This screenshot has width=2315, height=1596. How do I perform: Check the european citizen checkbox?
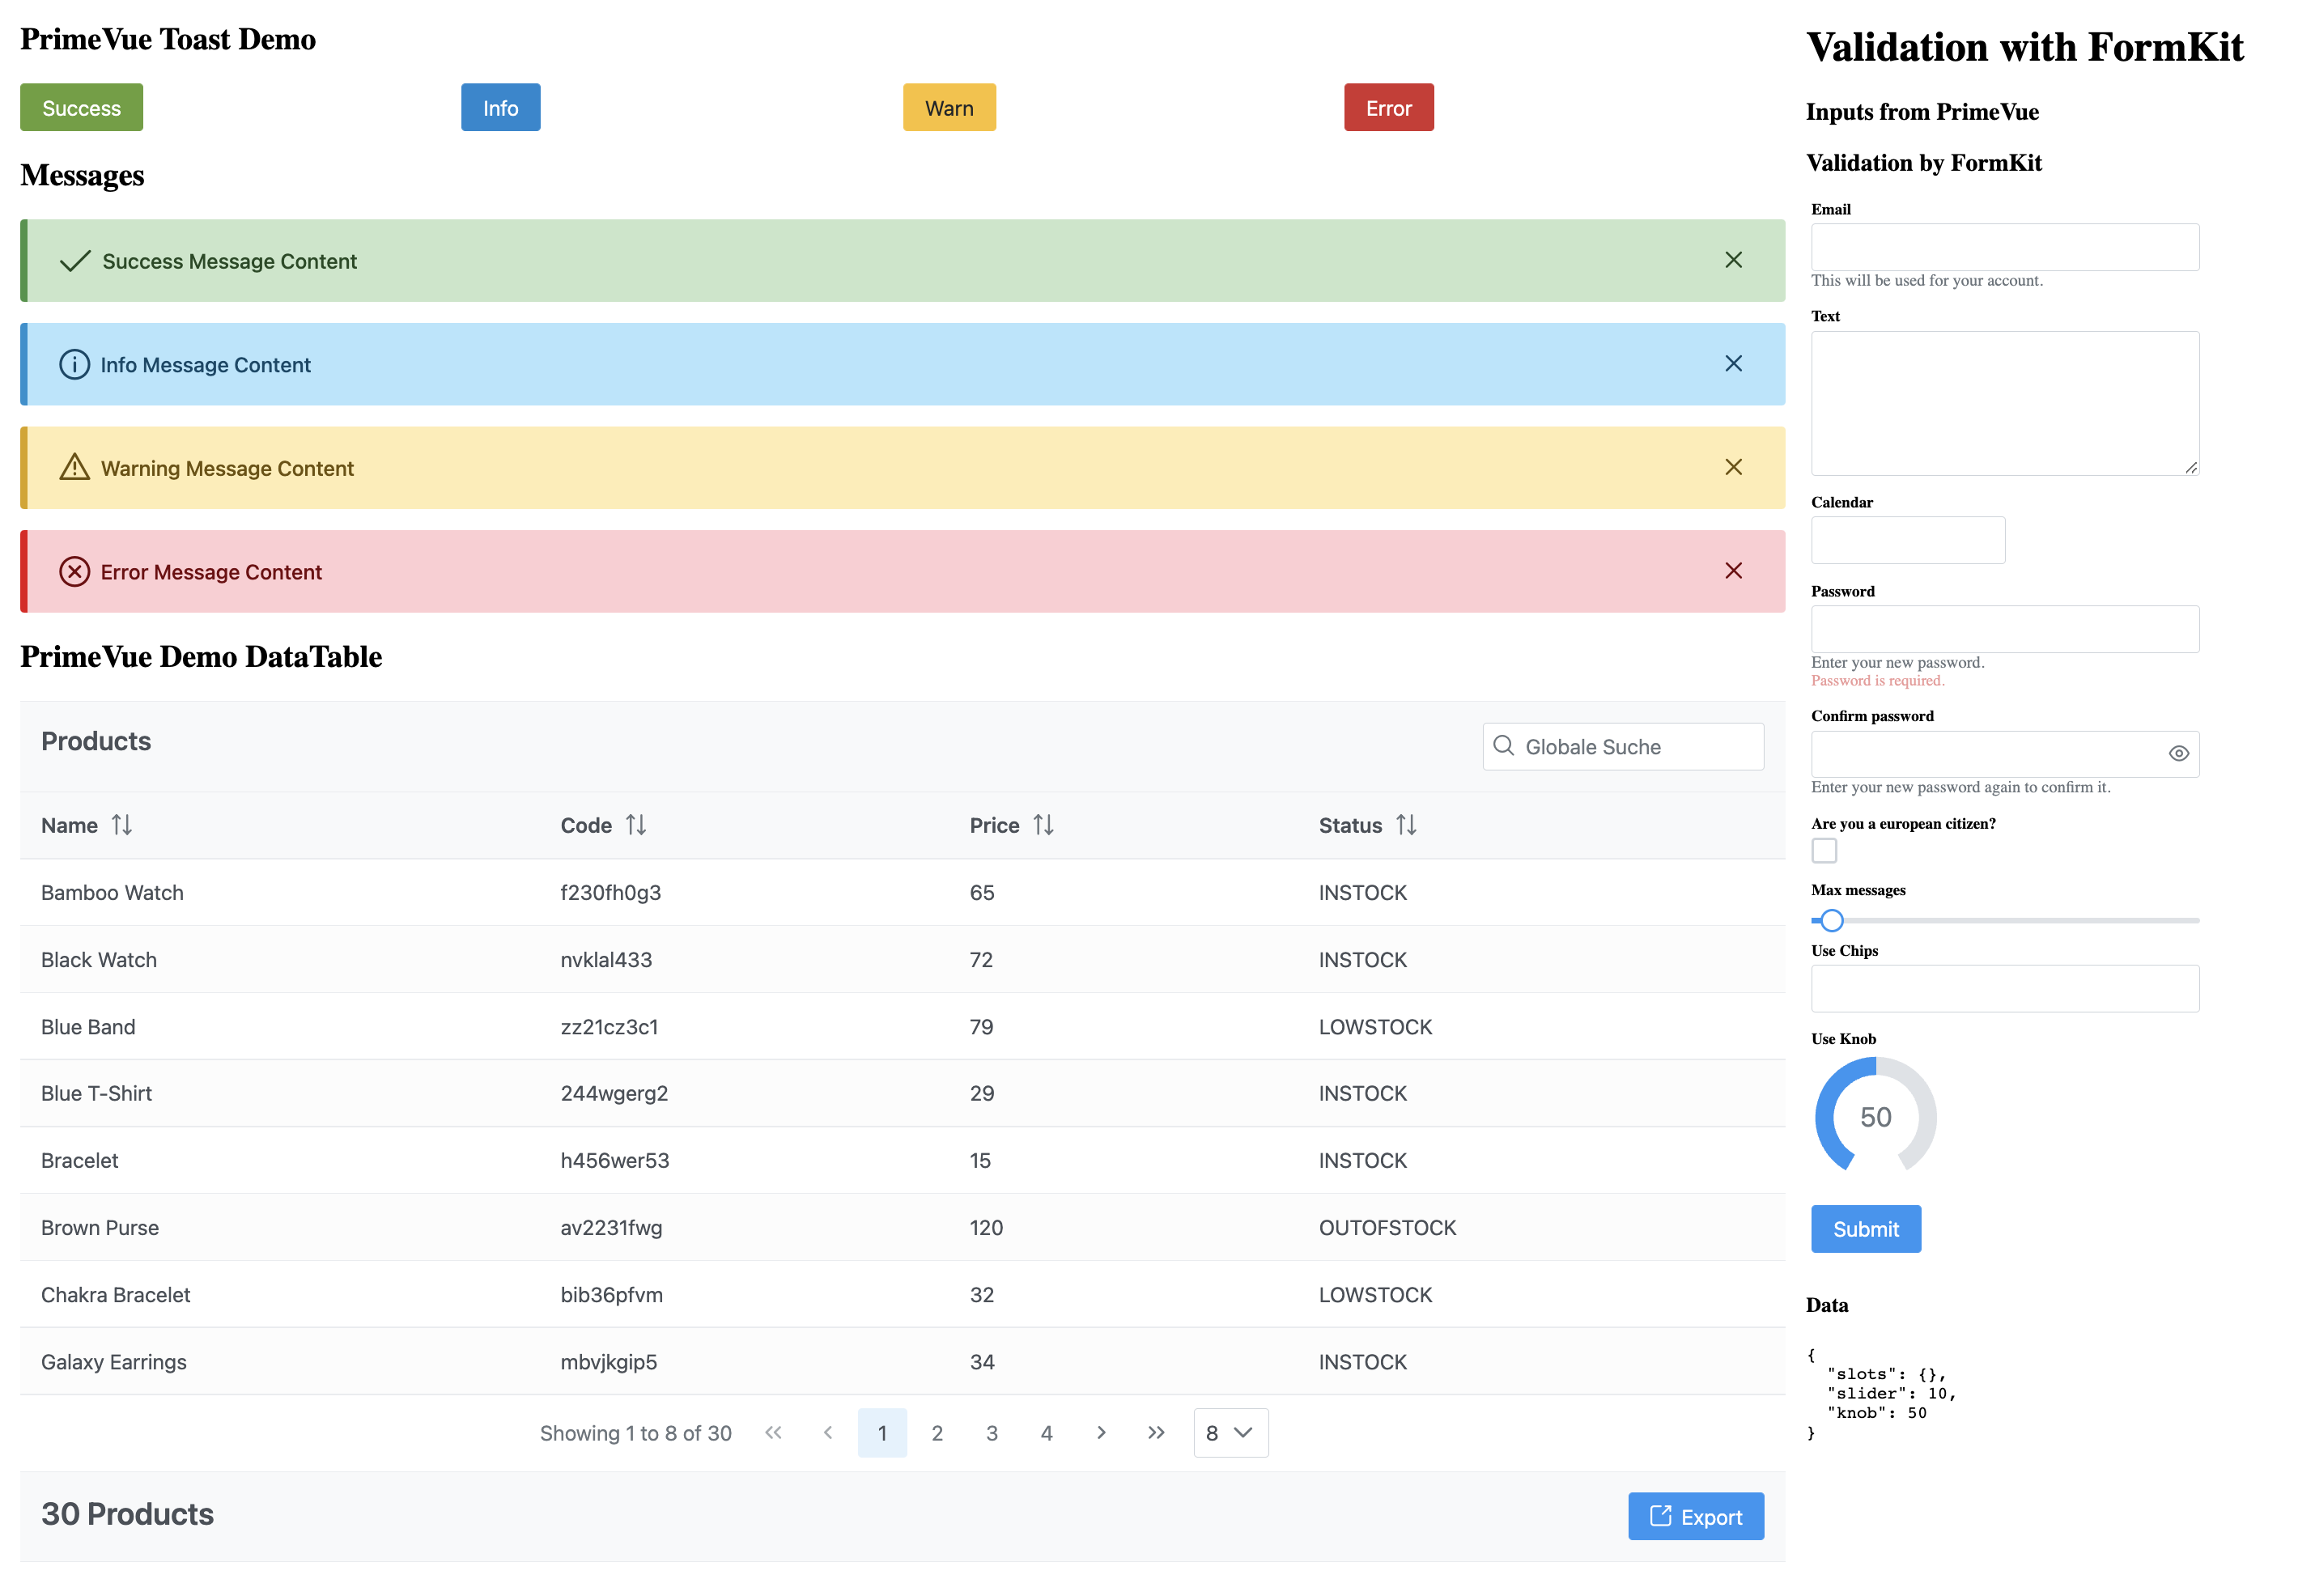pyautogui.click(x=1824, y=851)
